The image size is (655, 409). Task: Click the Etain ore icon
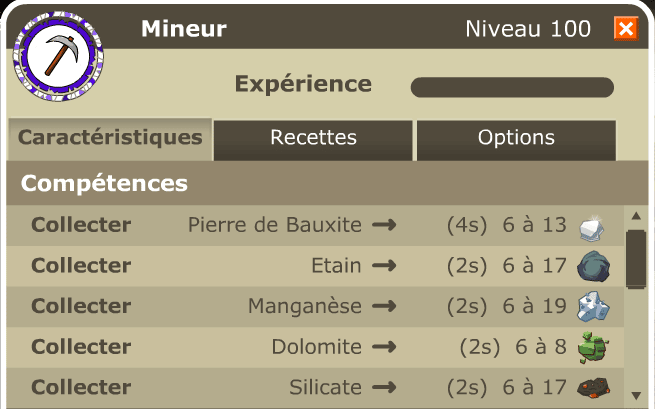point(593,266)
